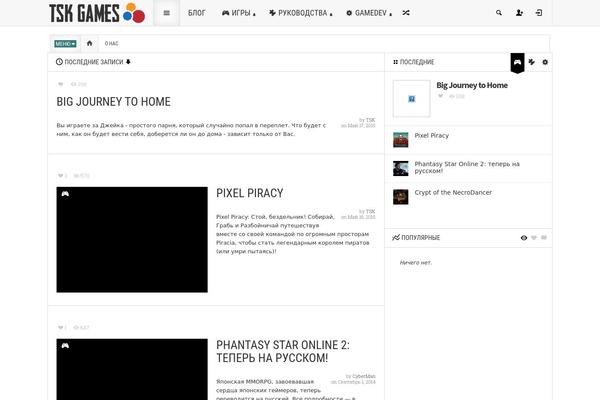Screen dimensions: 600x400
Task: Click the register user icon
Action: tap(519, 13)
